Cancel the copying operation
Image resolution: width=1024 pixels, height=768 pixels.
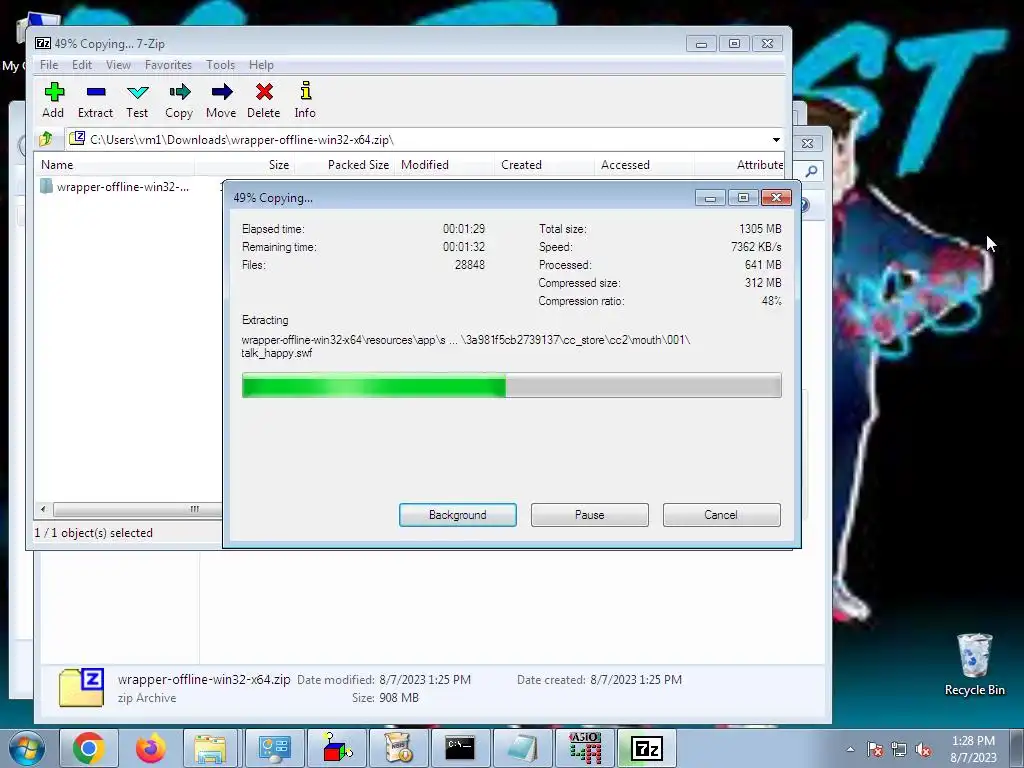[722, 515]
